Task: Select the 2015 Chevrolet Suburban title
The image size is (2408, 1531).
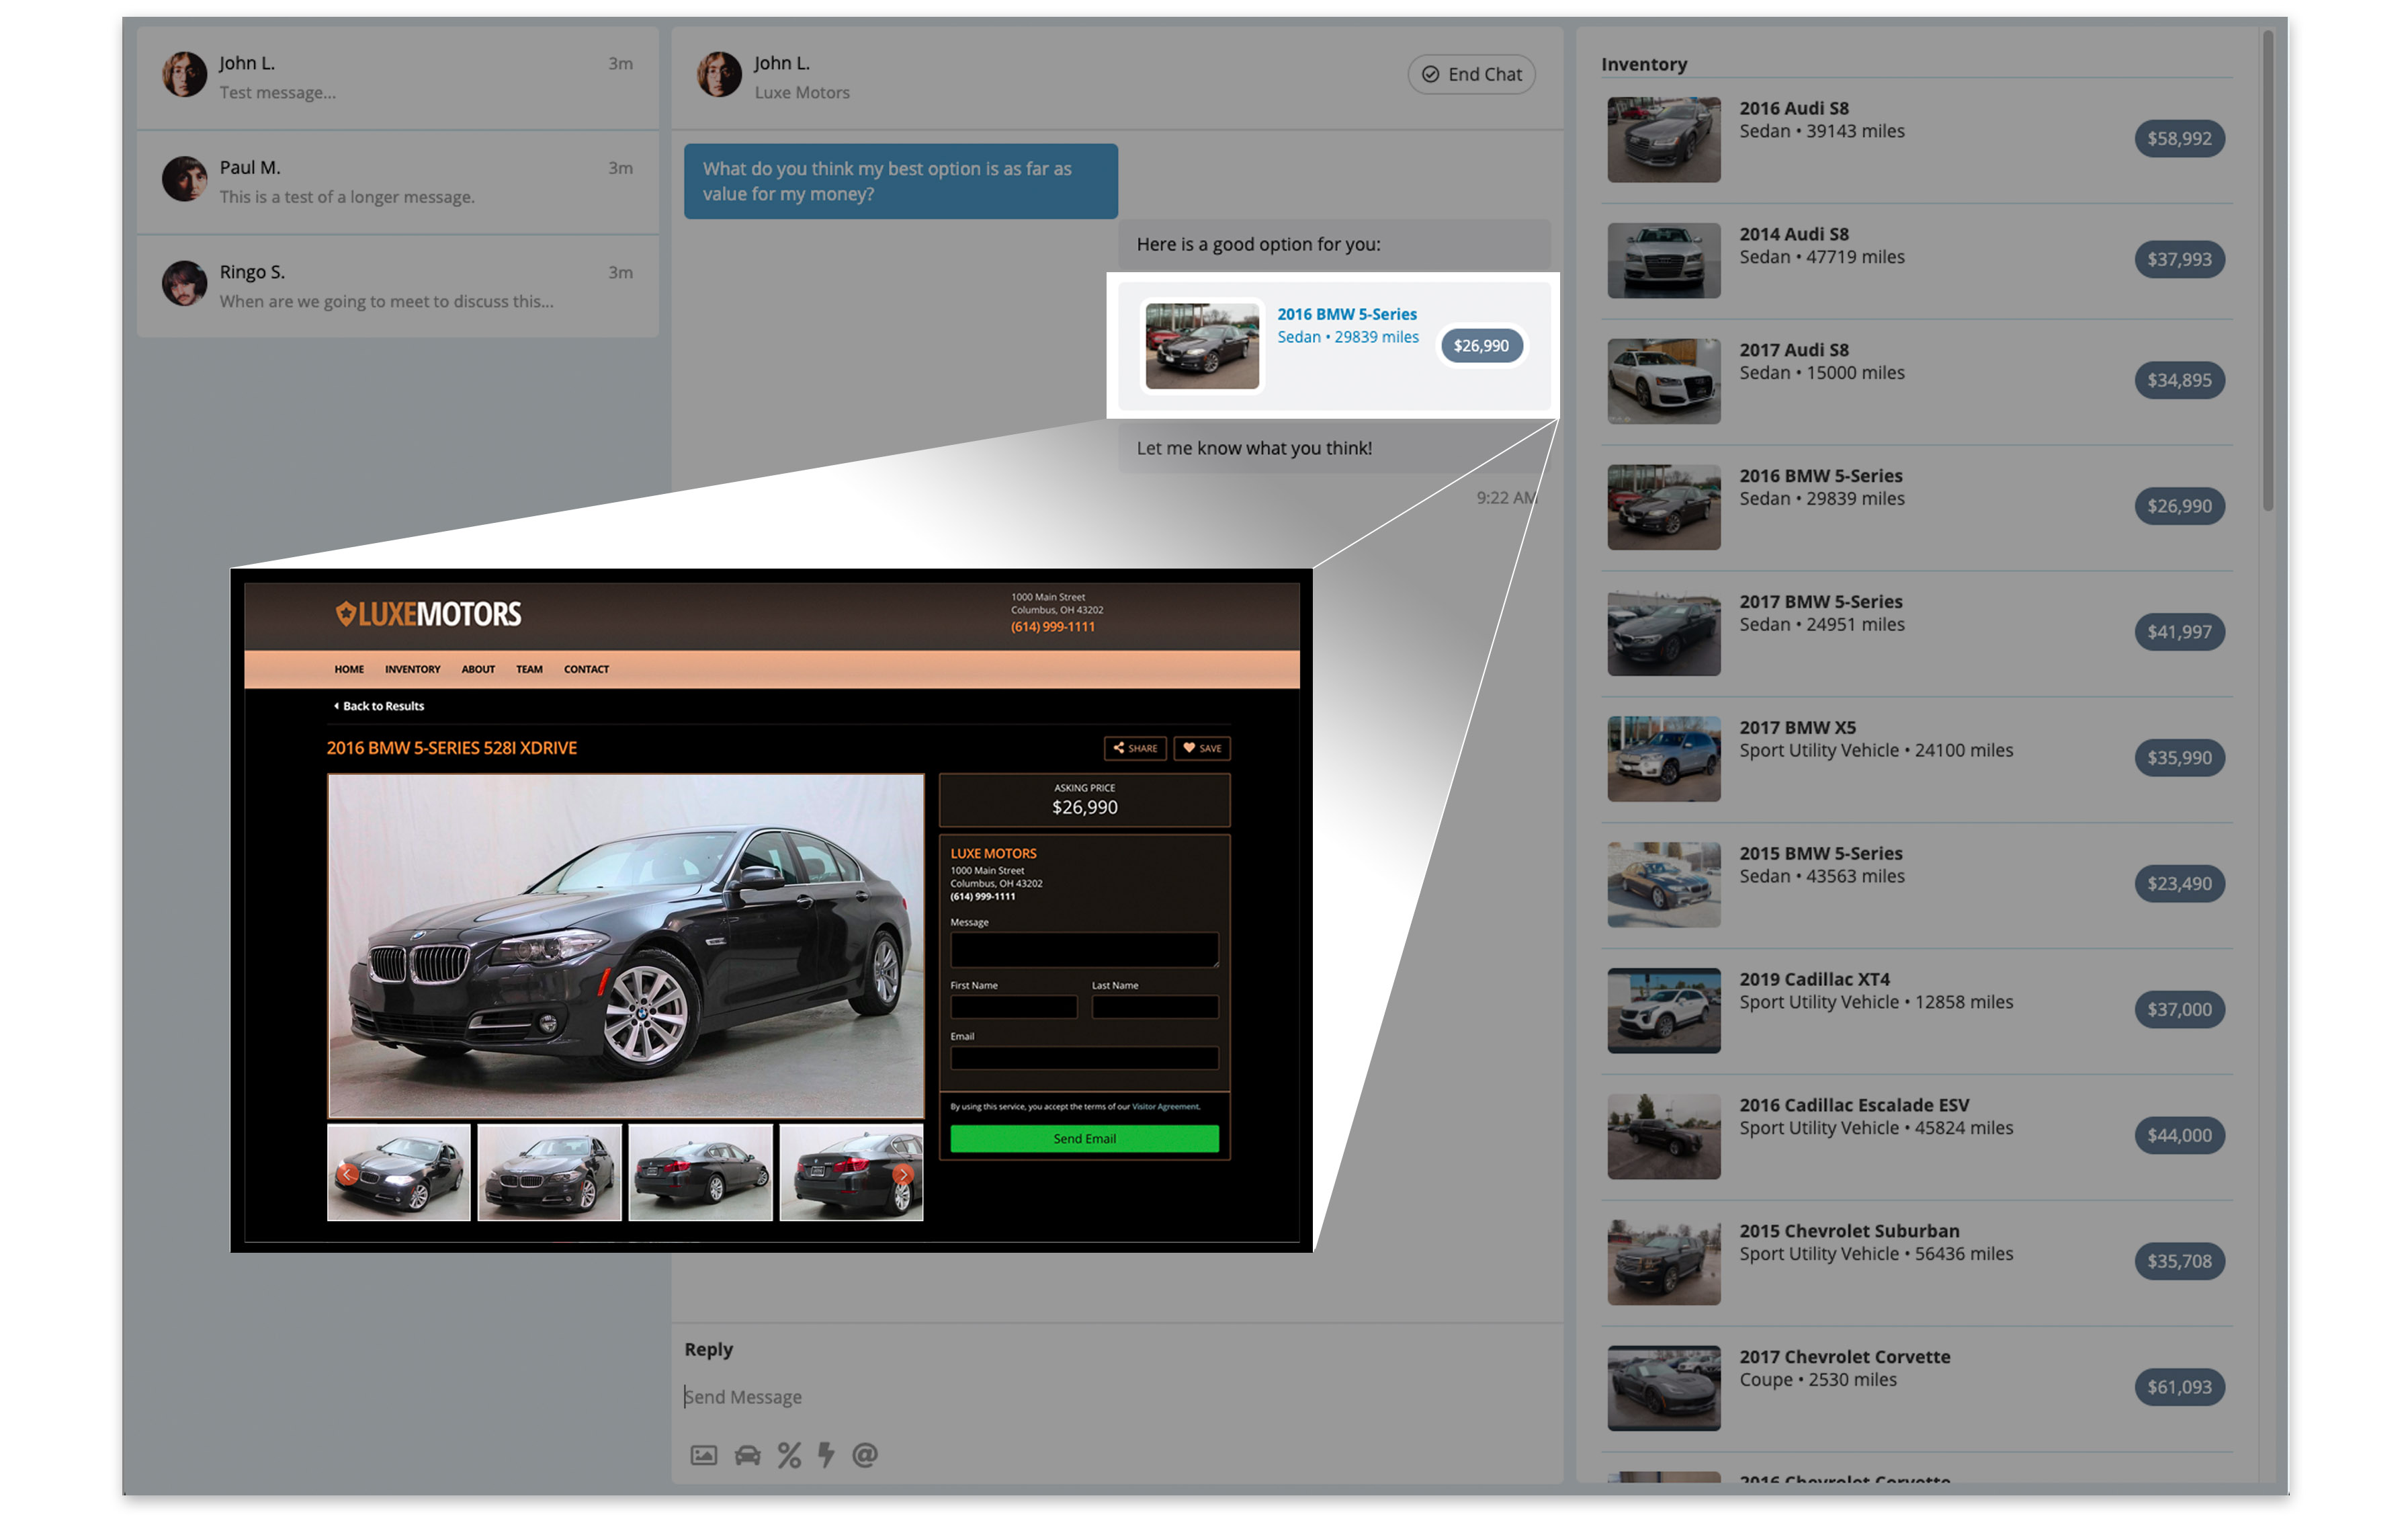Action: coord(1849,1231)
